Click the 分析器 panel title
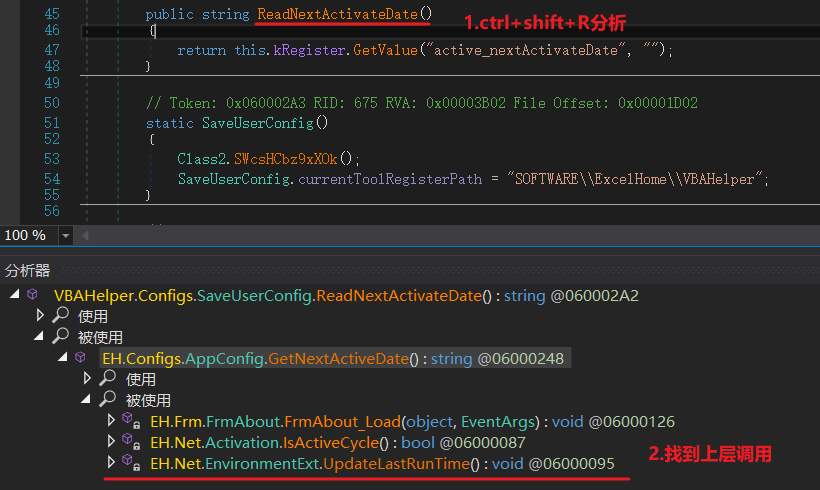 27,270
